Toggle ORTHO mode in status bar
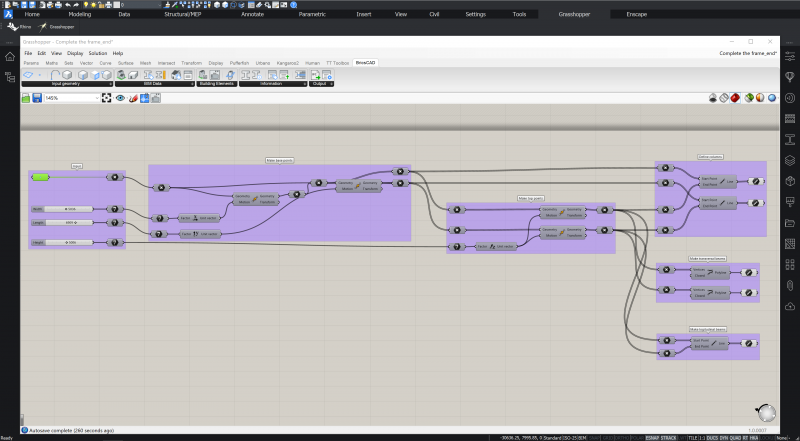This screenshot has height=441, width=800. pyautogui.click(x=621, y=438)
